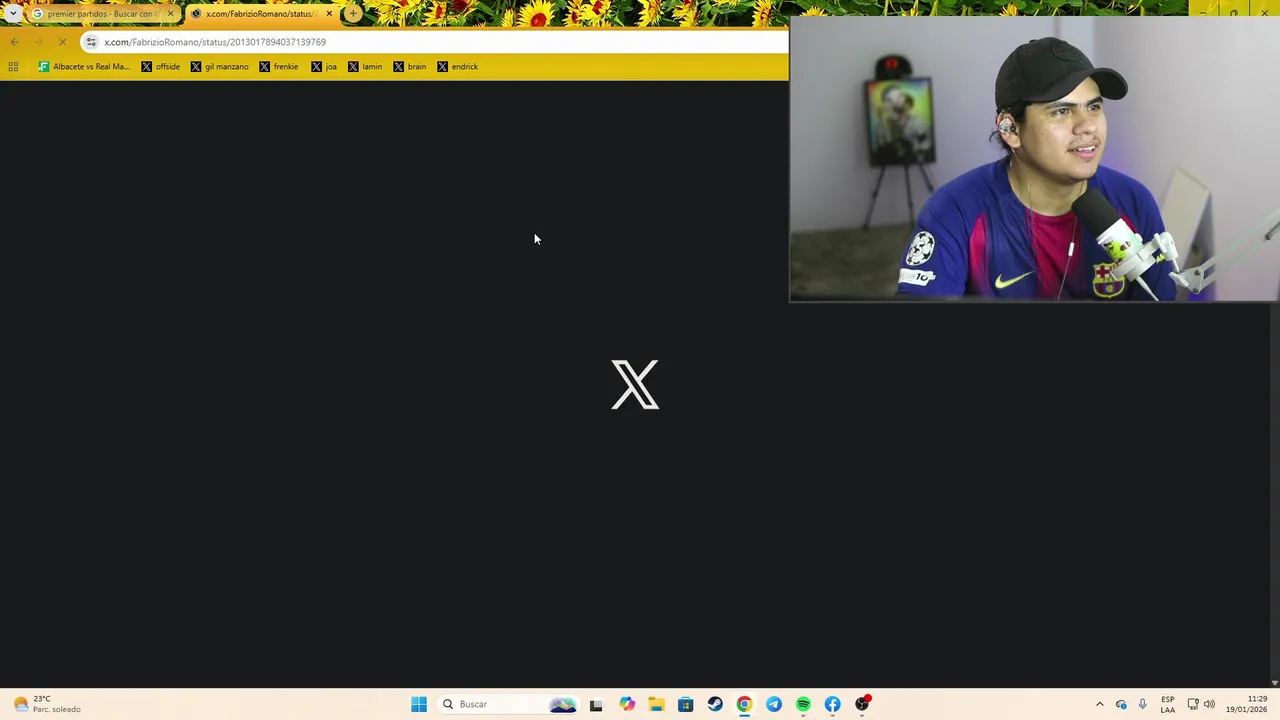Open a new browser tab

[x=353, y=14]
